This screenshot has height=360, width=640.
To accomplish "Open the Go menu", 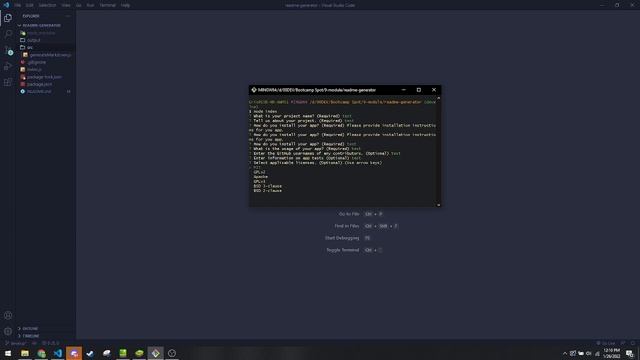I will (x=78, y=5).
